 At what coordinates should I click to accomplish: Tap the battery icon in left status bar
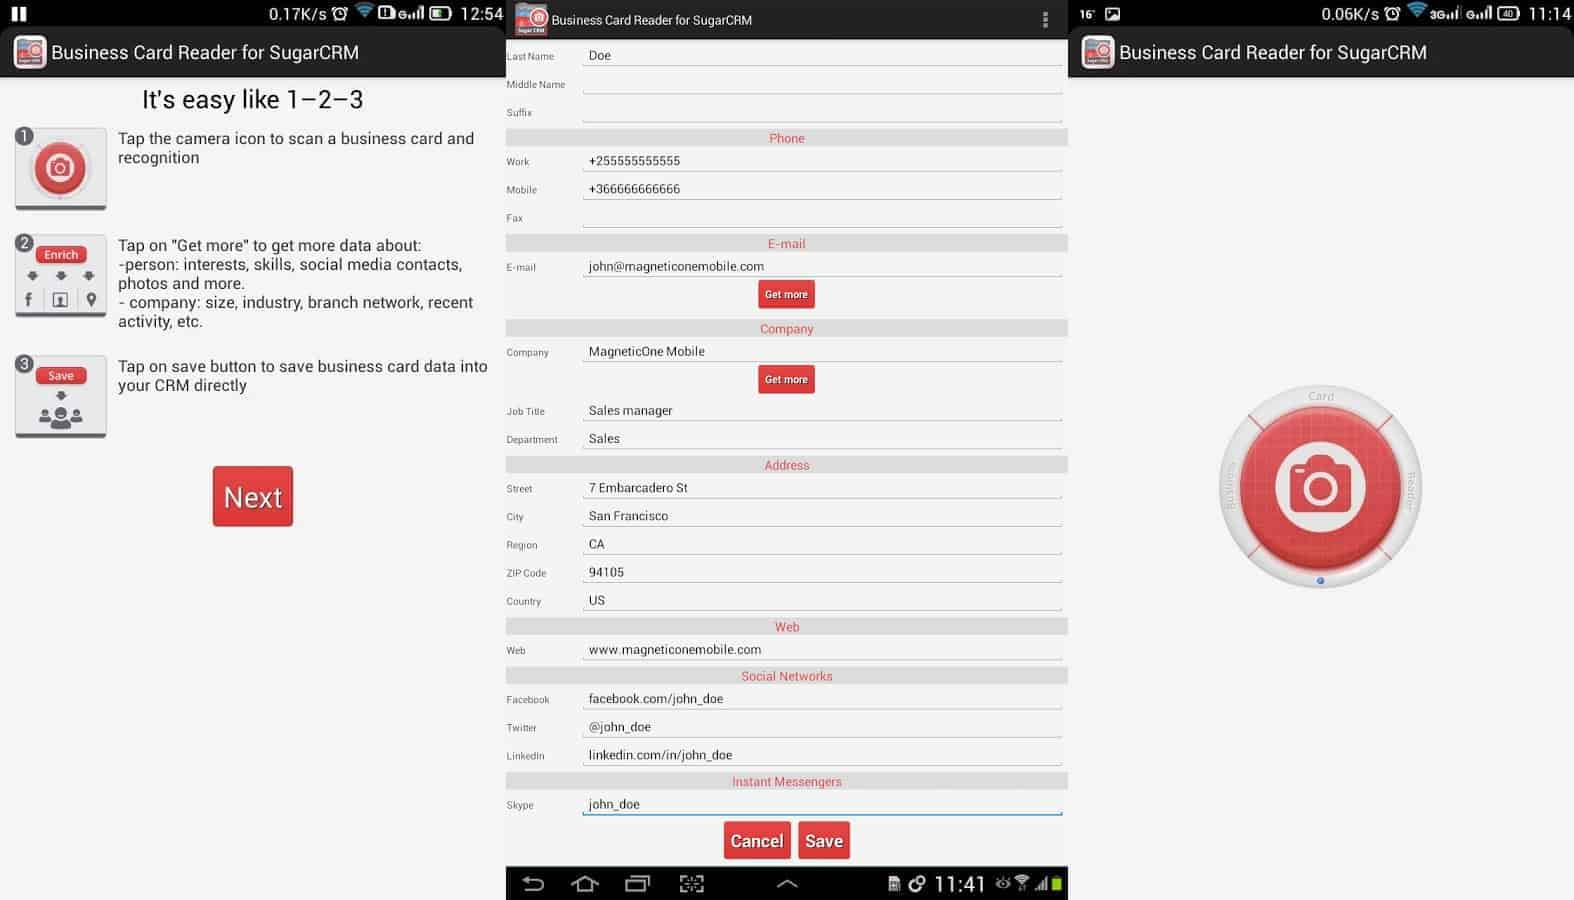pyautogui.click(x=441, y=13)
